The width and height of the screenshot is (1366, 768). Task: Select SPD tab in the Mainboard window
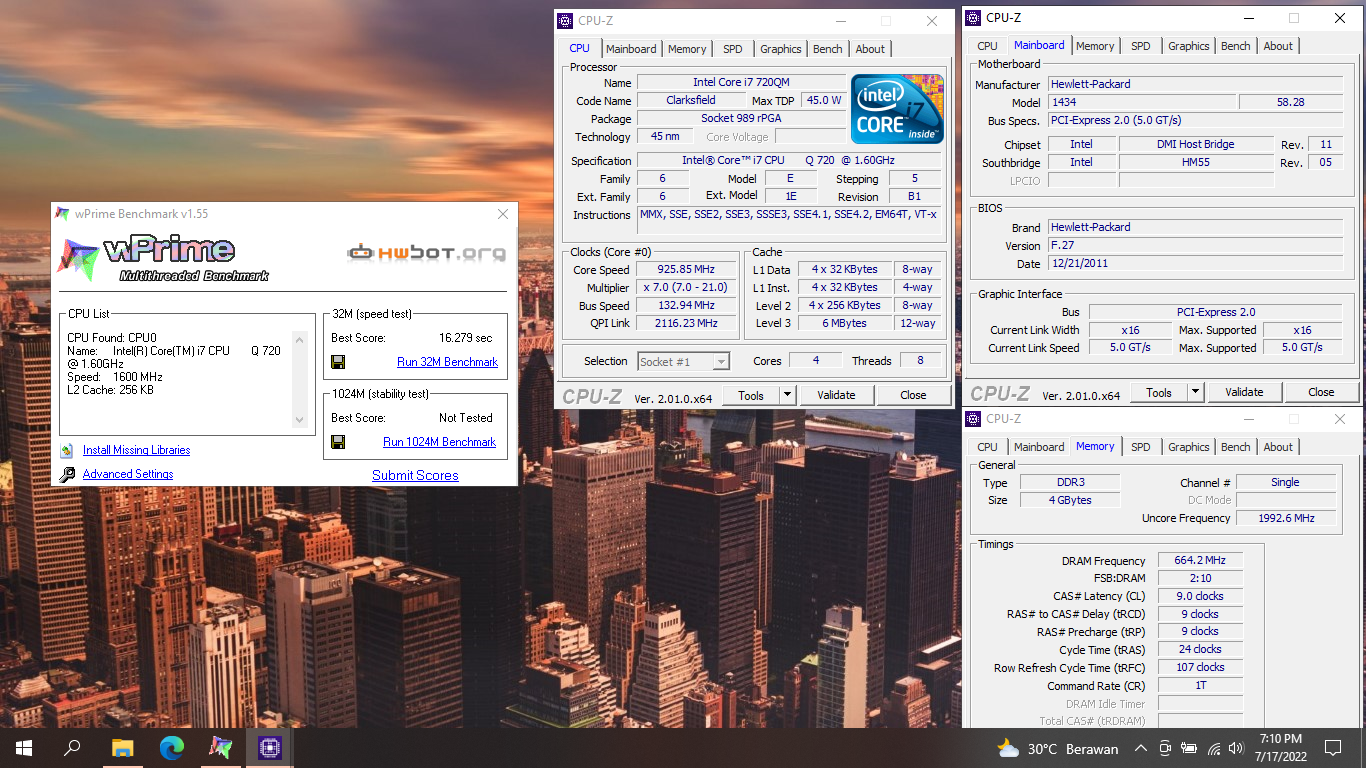[x=1141, y=46]
